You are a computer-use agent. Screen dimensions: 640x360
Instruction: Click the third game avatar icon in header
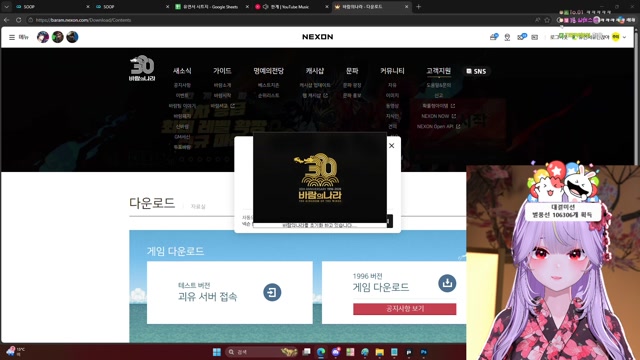72,37
